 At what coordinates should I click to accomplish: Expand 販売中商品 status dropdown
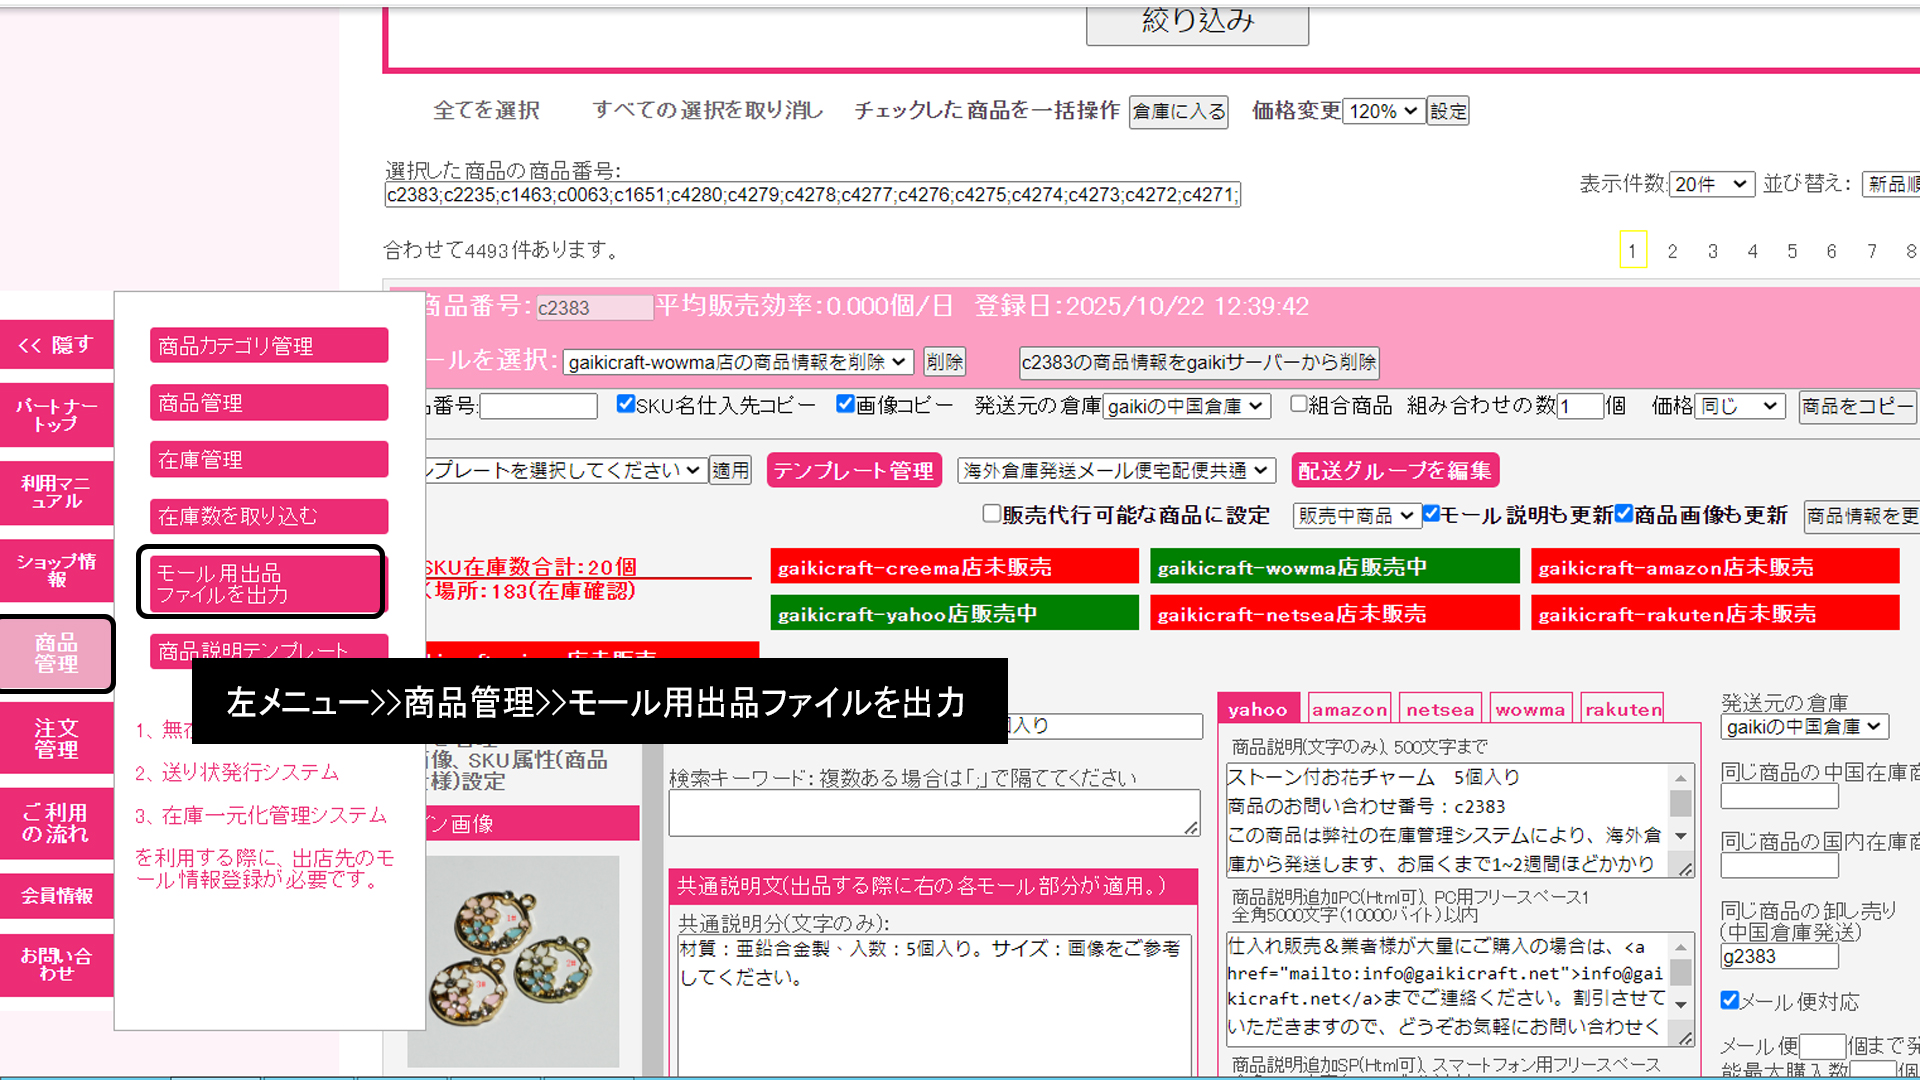(x=1356, y=516)
